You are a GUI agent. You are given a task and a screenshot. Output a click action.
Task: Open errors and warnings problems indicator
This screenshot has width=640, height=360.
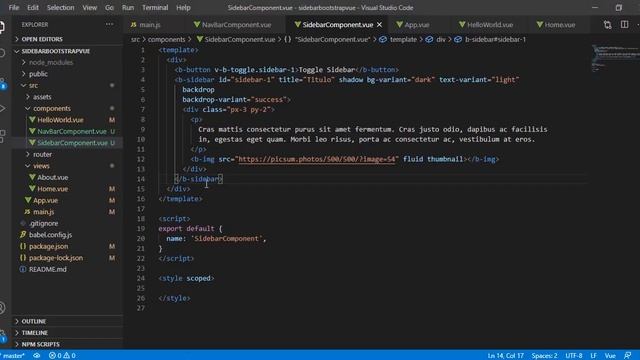pos(62,356)
